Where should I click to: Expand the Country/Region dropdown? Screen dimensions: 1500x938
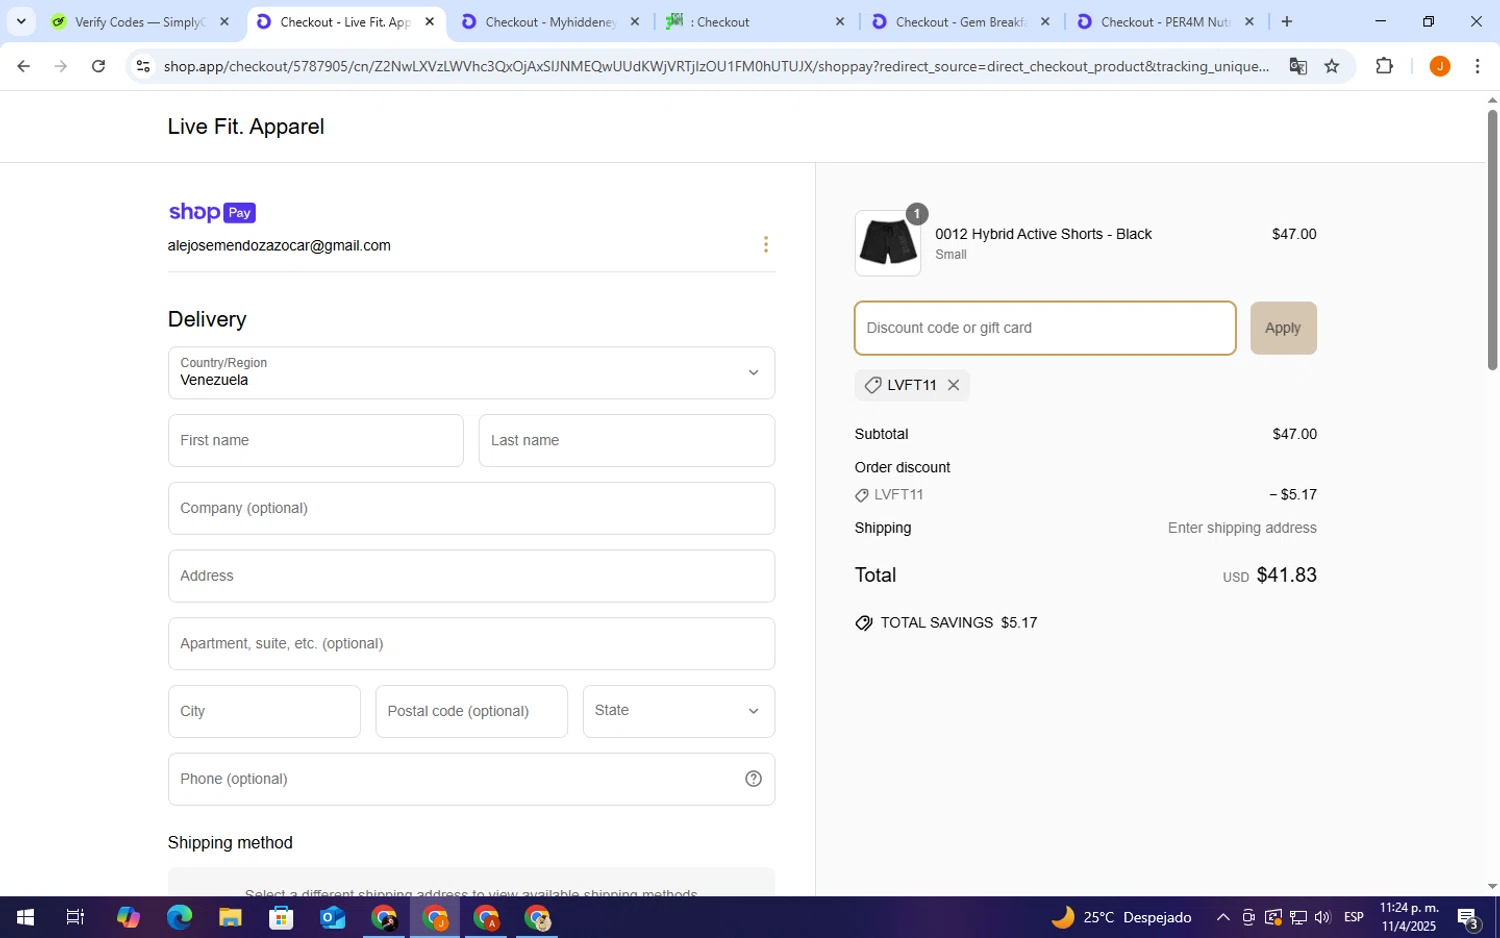tap(471, 373)
